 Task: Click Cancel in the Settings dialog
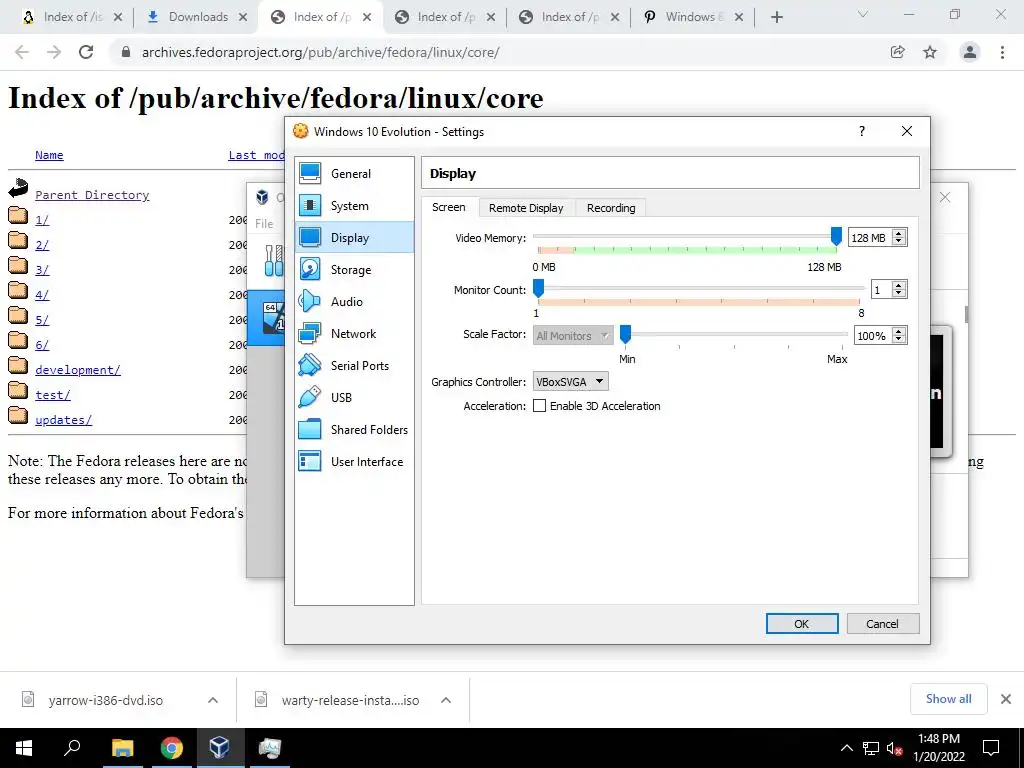(882, 624)
